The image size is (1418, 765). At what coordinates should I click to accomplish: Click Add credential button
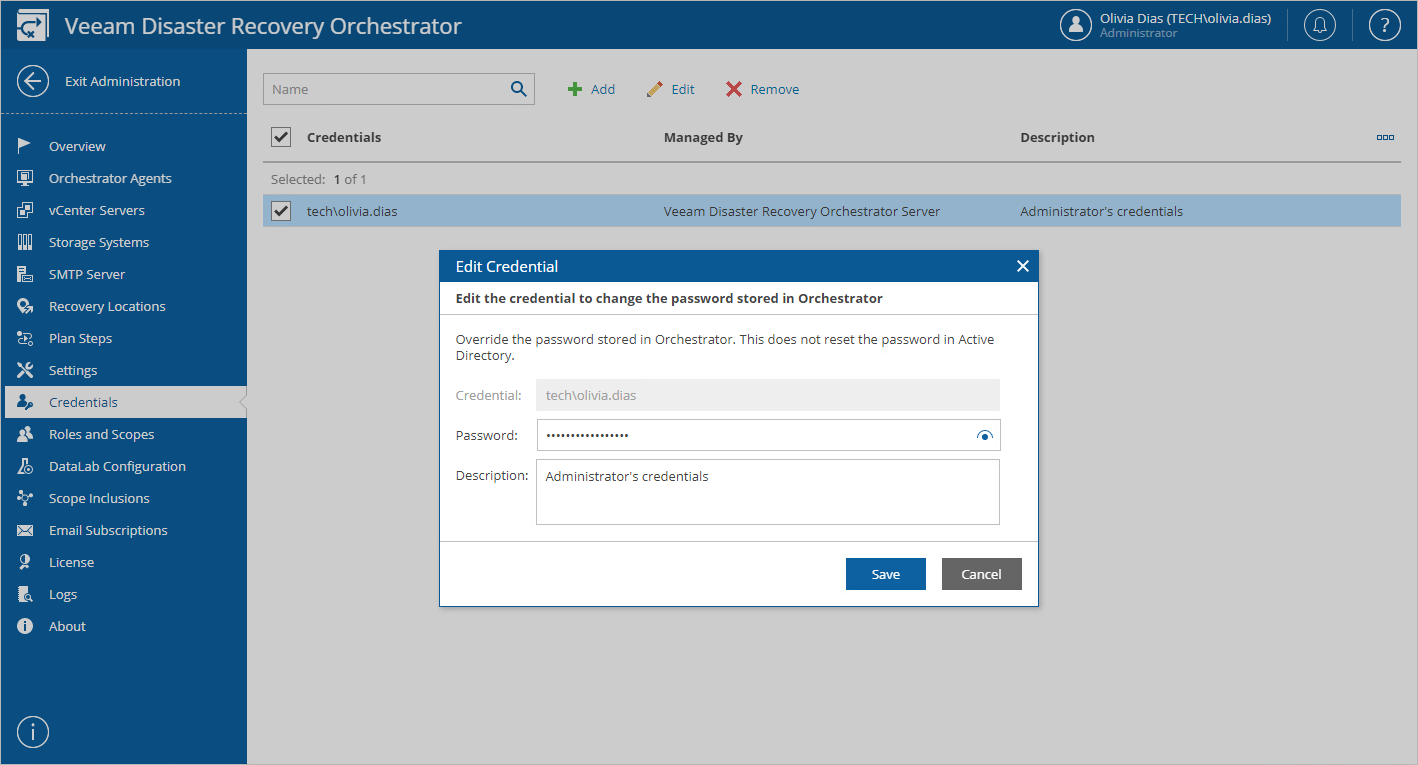[591, 89]
